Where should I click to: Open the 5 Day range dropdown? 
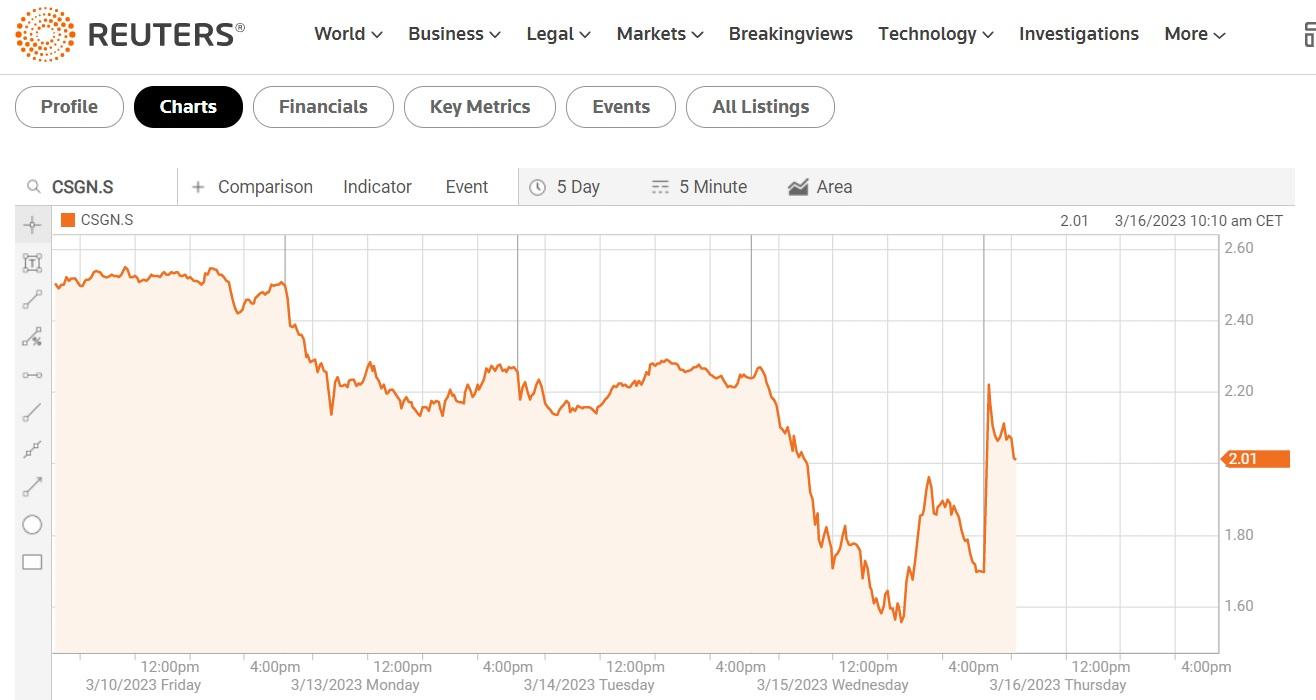click(x=565, y=187)
